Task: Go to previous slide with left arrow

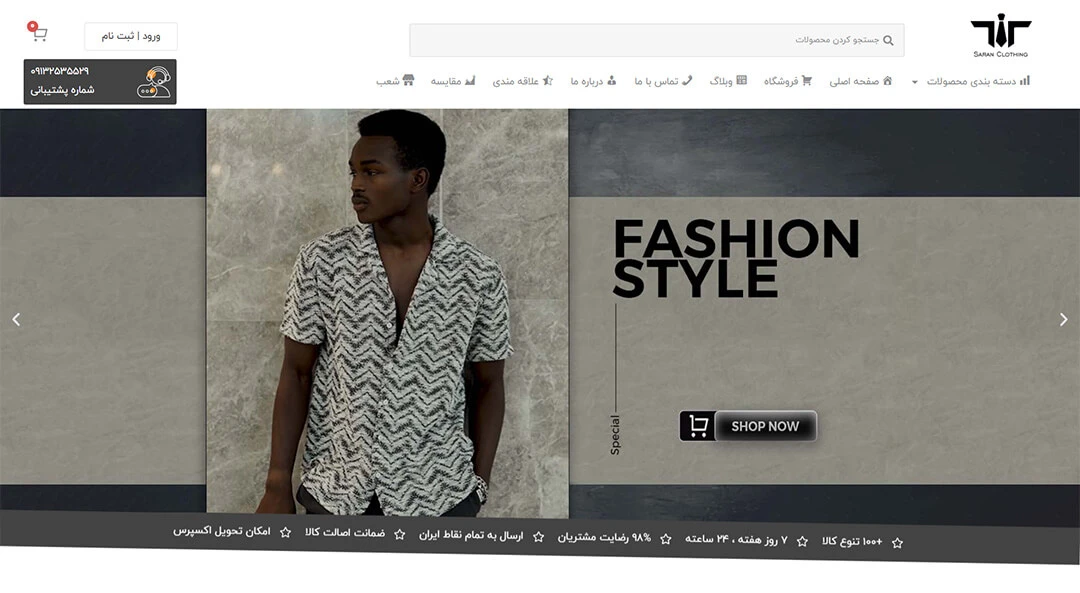Action: [16, 320]
